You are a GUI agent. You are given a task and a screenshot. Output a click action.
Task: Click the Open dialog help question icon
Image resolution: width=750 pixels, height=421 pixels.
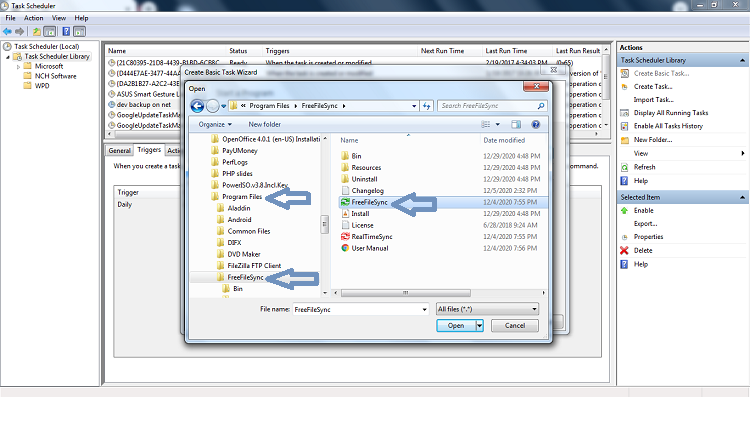coord(536,124)
